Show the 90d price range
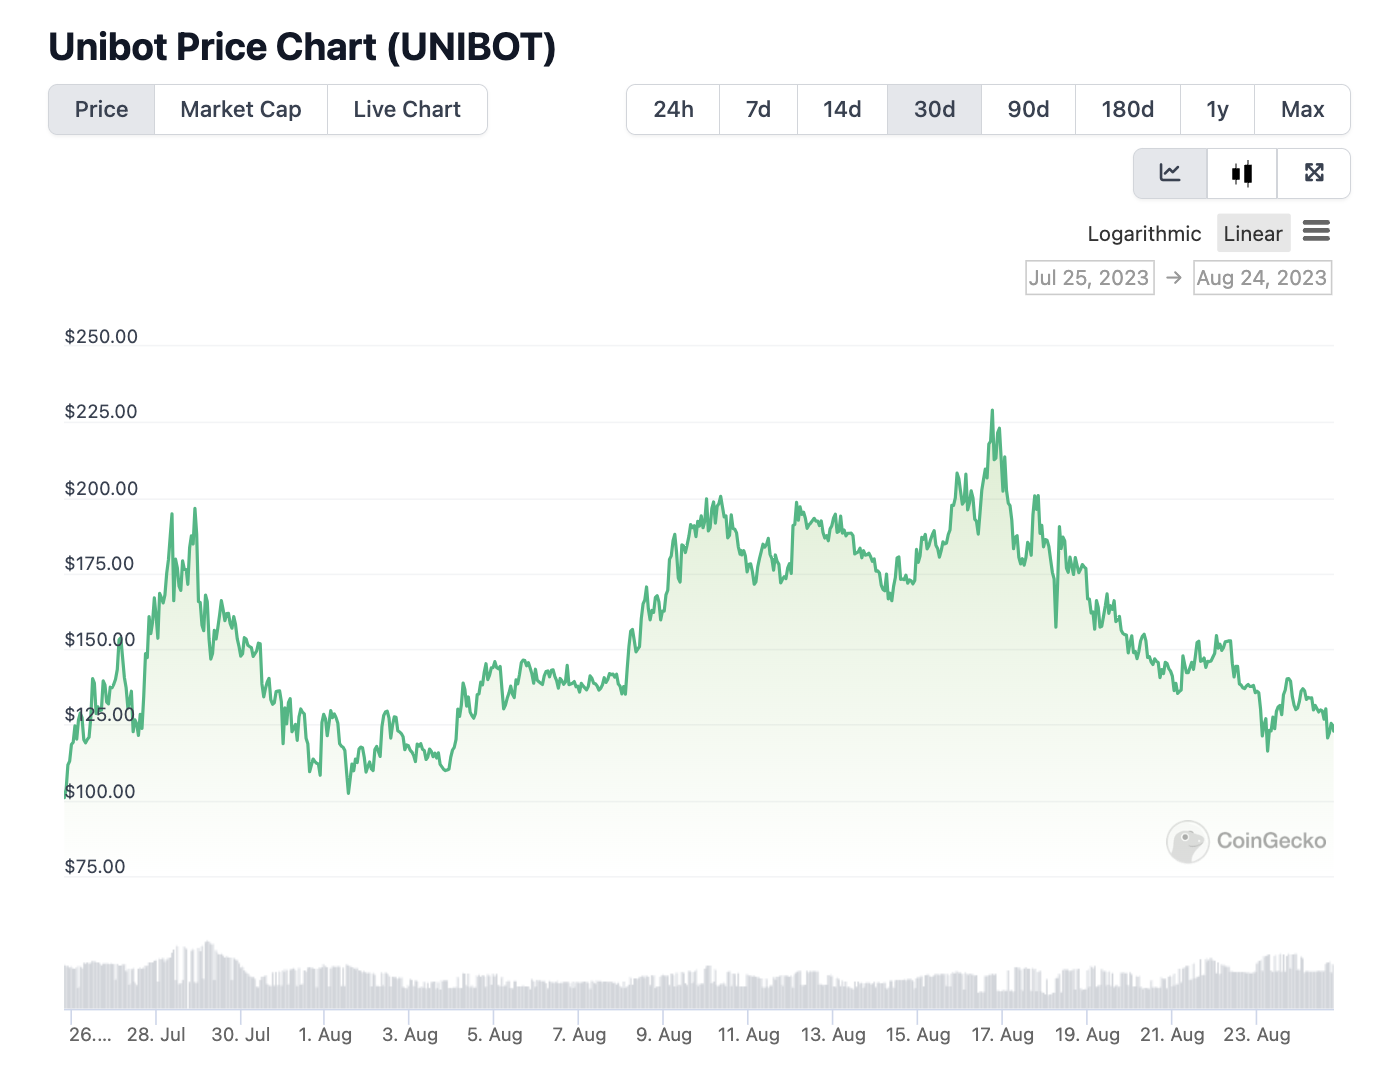This screenshot has height=1074, width=1386. click(x=1028, y=109)
